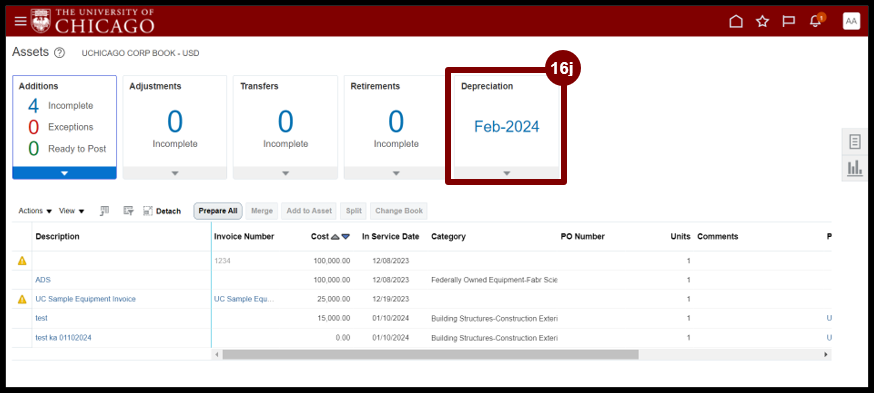
Task: Click the 12/19/2023 in service date
Action: tap(391, 299)
